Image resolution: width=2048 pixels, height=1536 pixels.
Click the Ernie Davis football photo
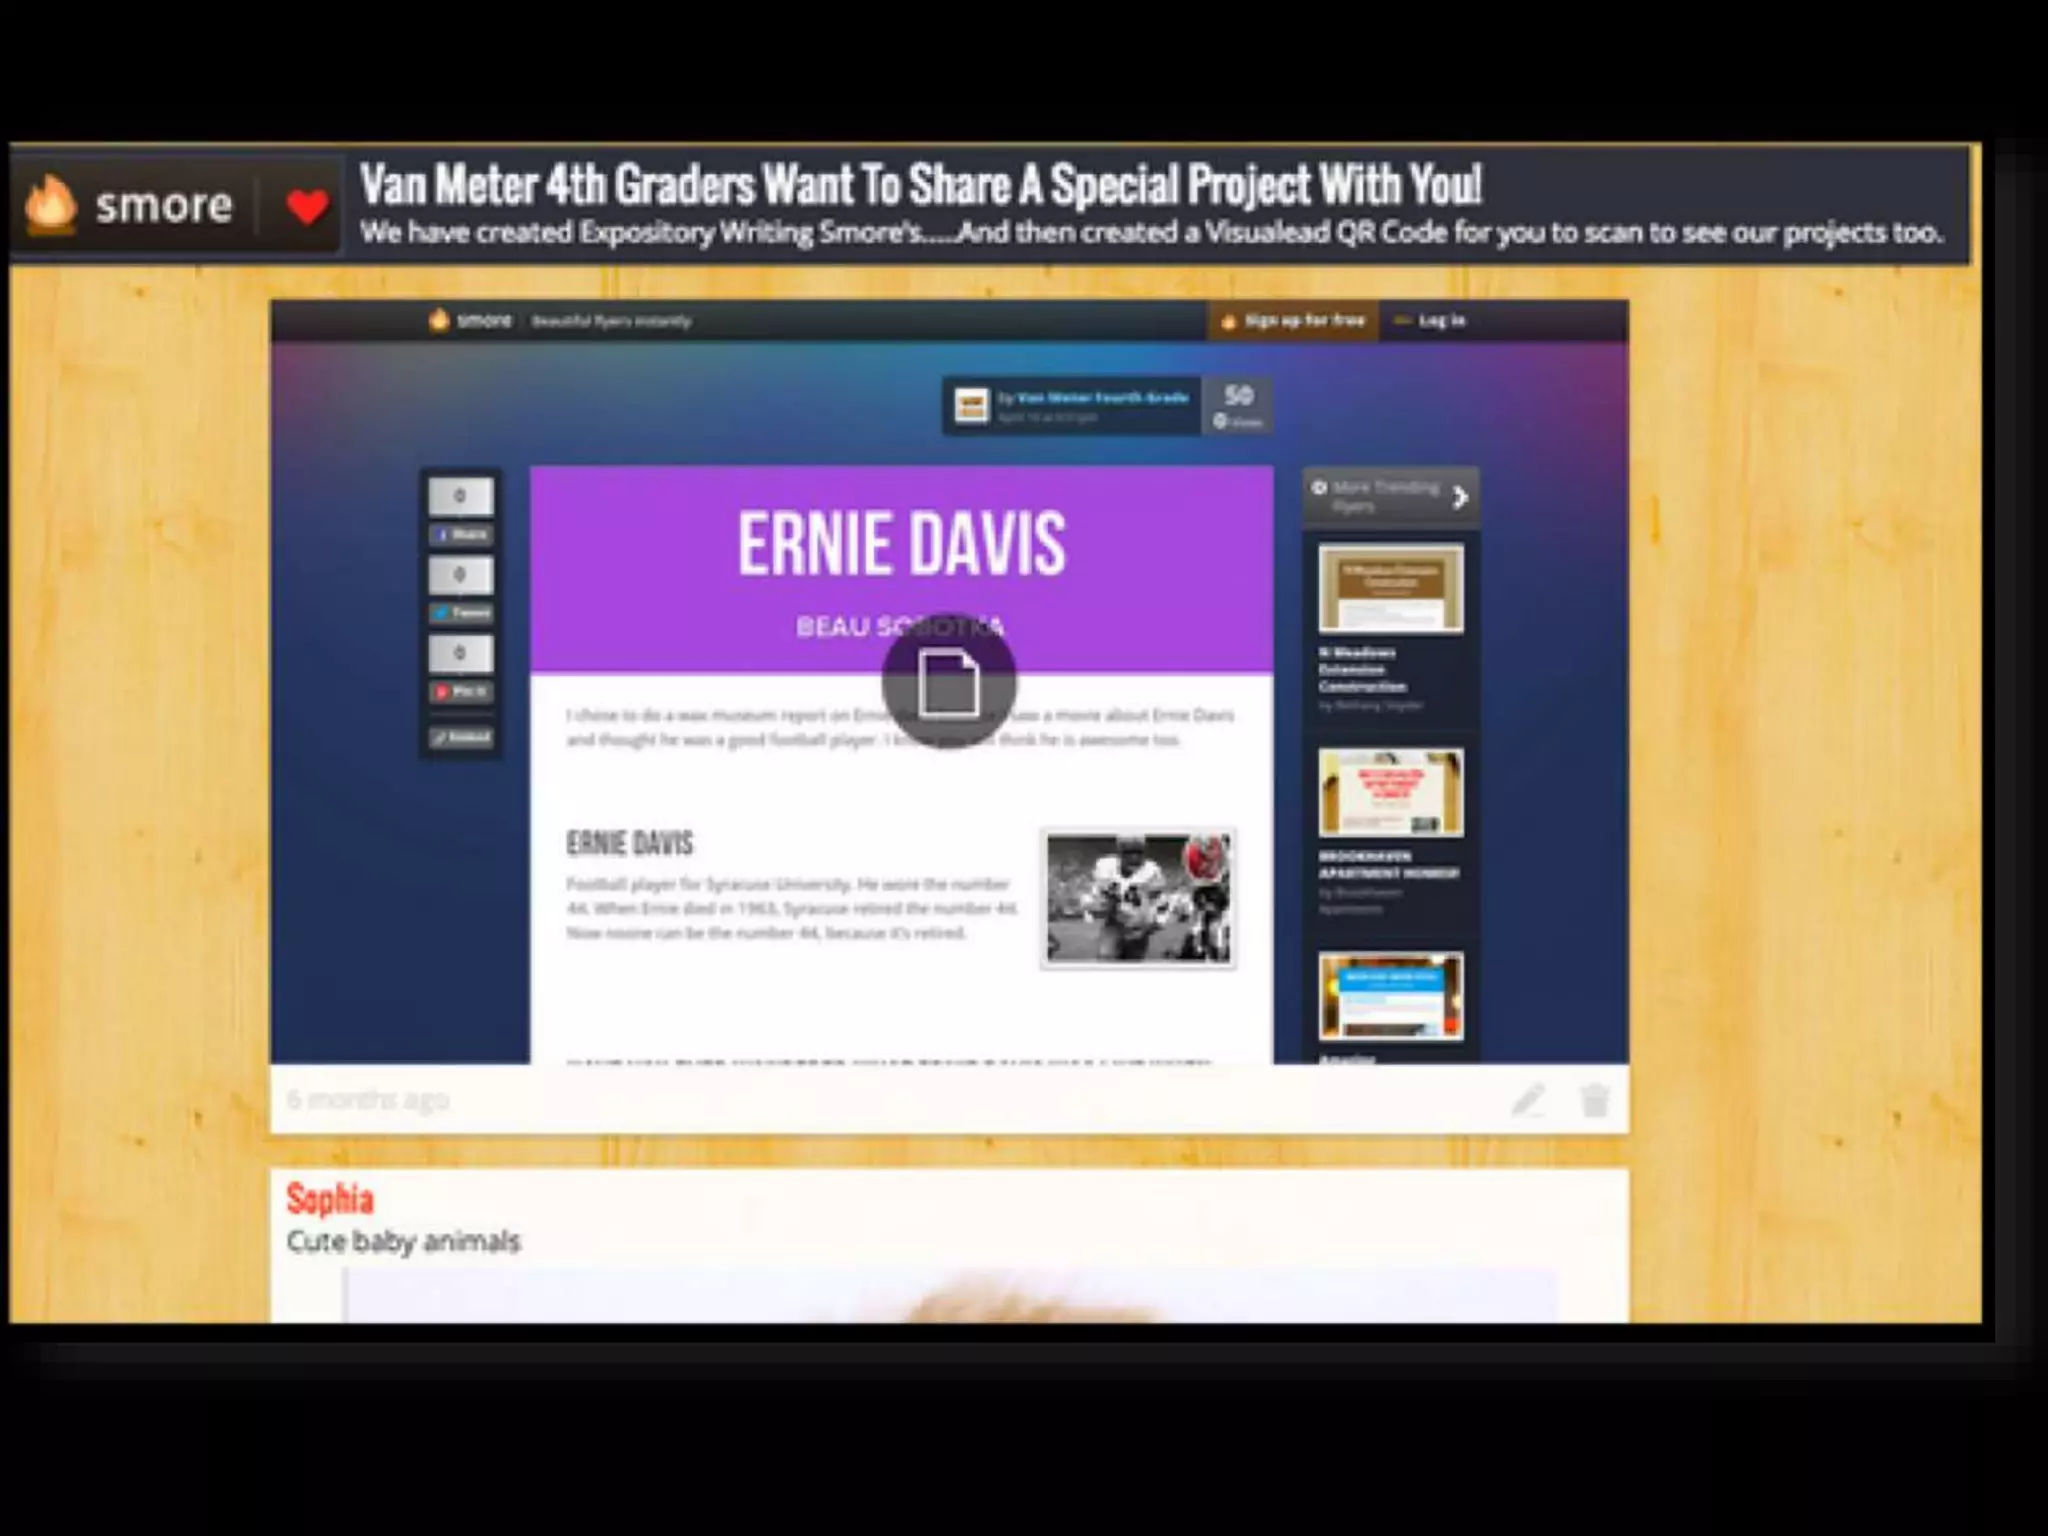click(x=1138, y=898)
